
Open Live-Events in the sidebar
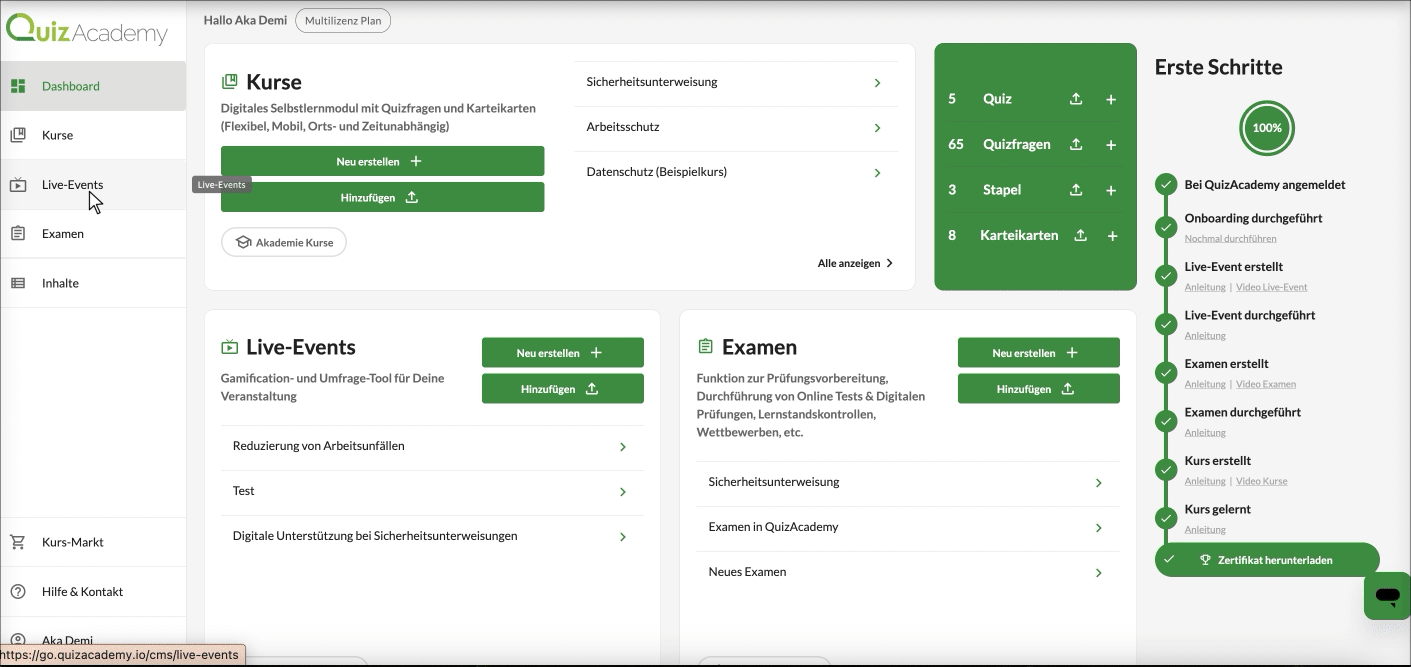tap(93, 184)
